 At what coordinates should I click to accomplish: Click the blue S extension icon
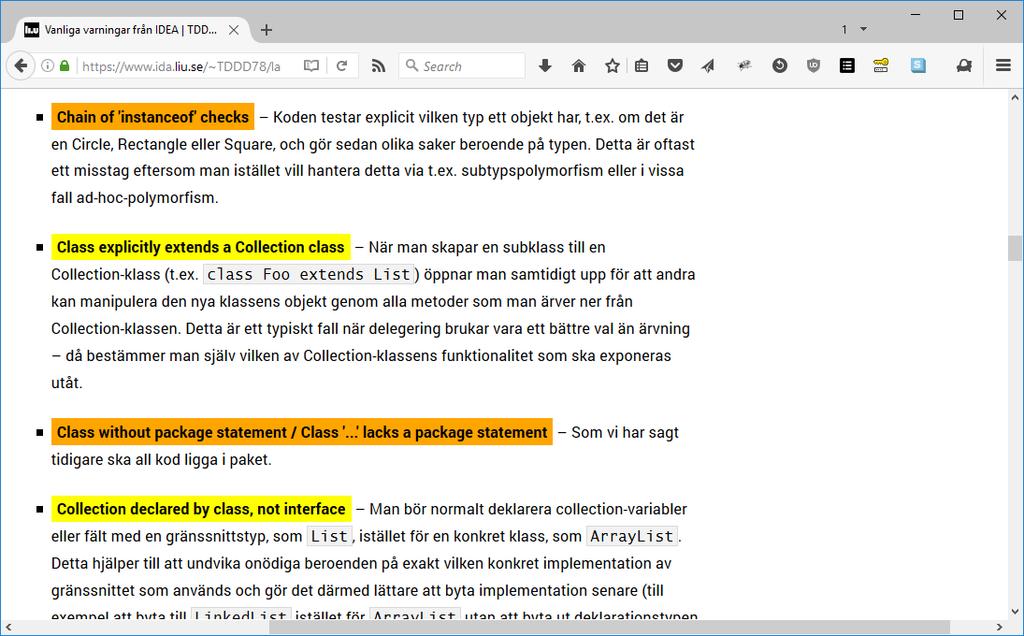pos(918,65)
